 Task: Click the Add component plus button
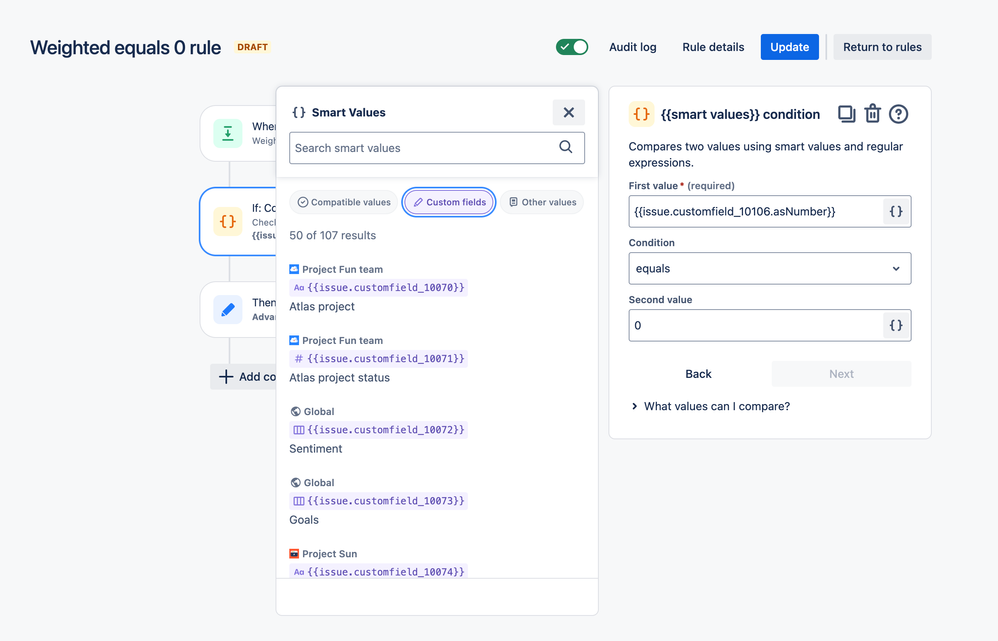(244, 377)
